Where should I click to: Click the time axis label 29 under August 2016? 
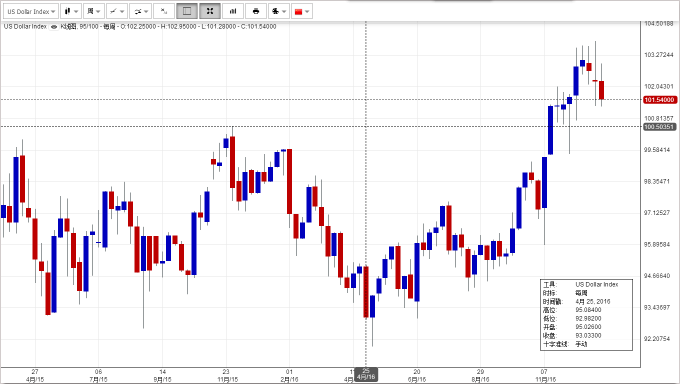tap(480, 371)
